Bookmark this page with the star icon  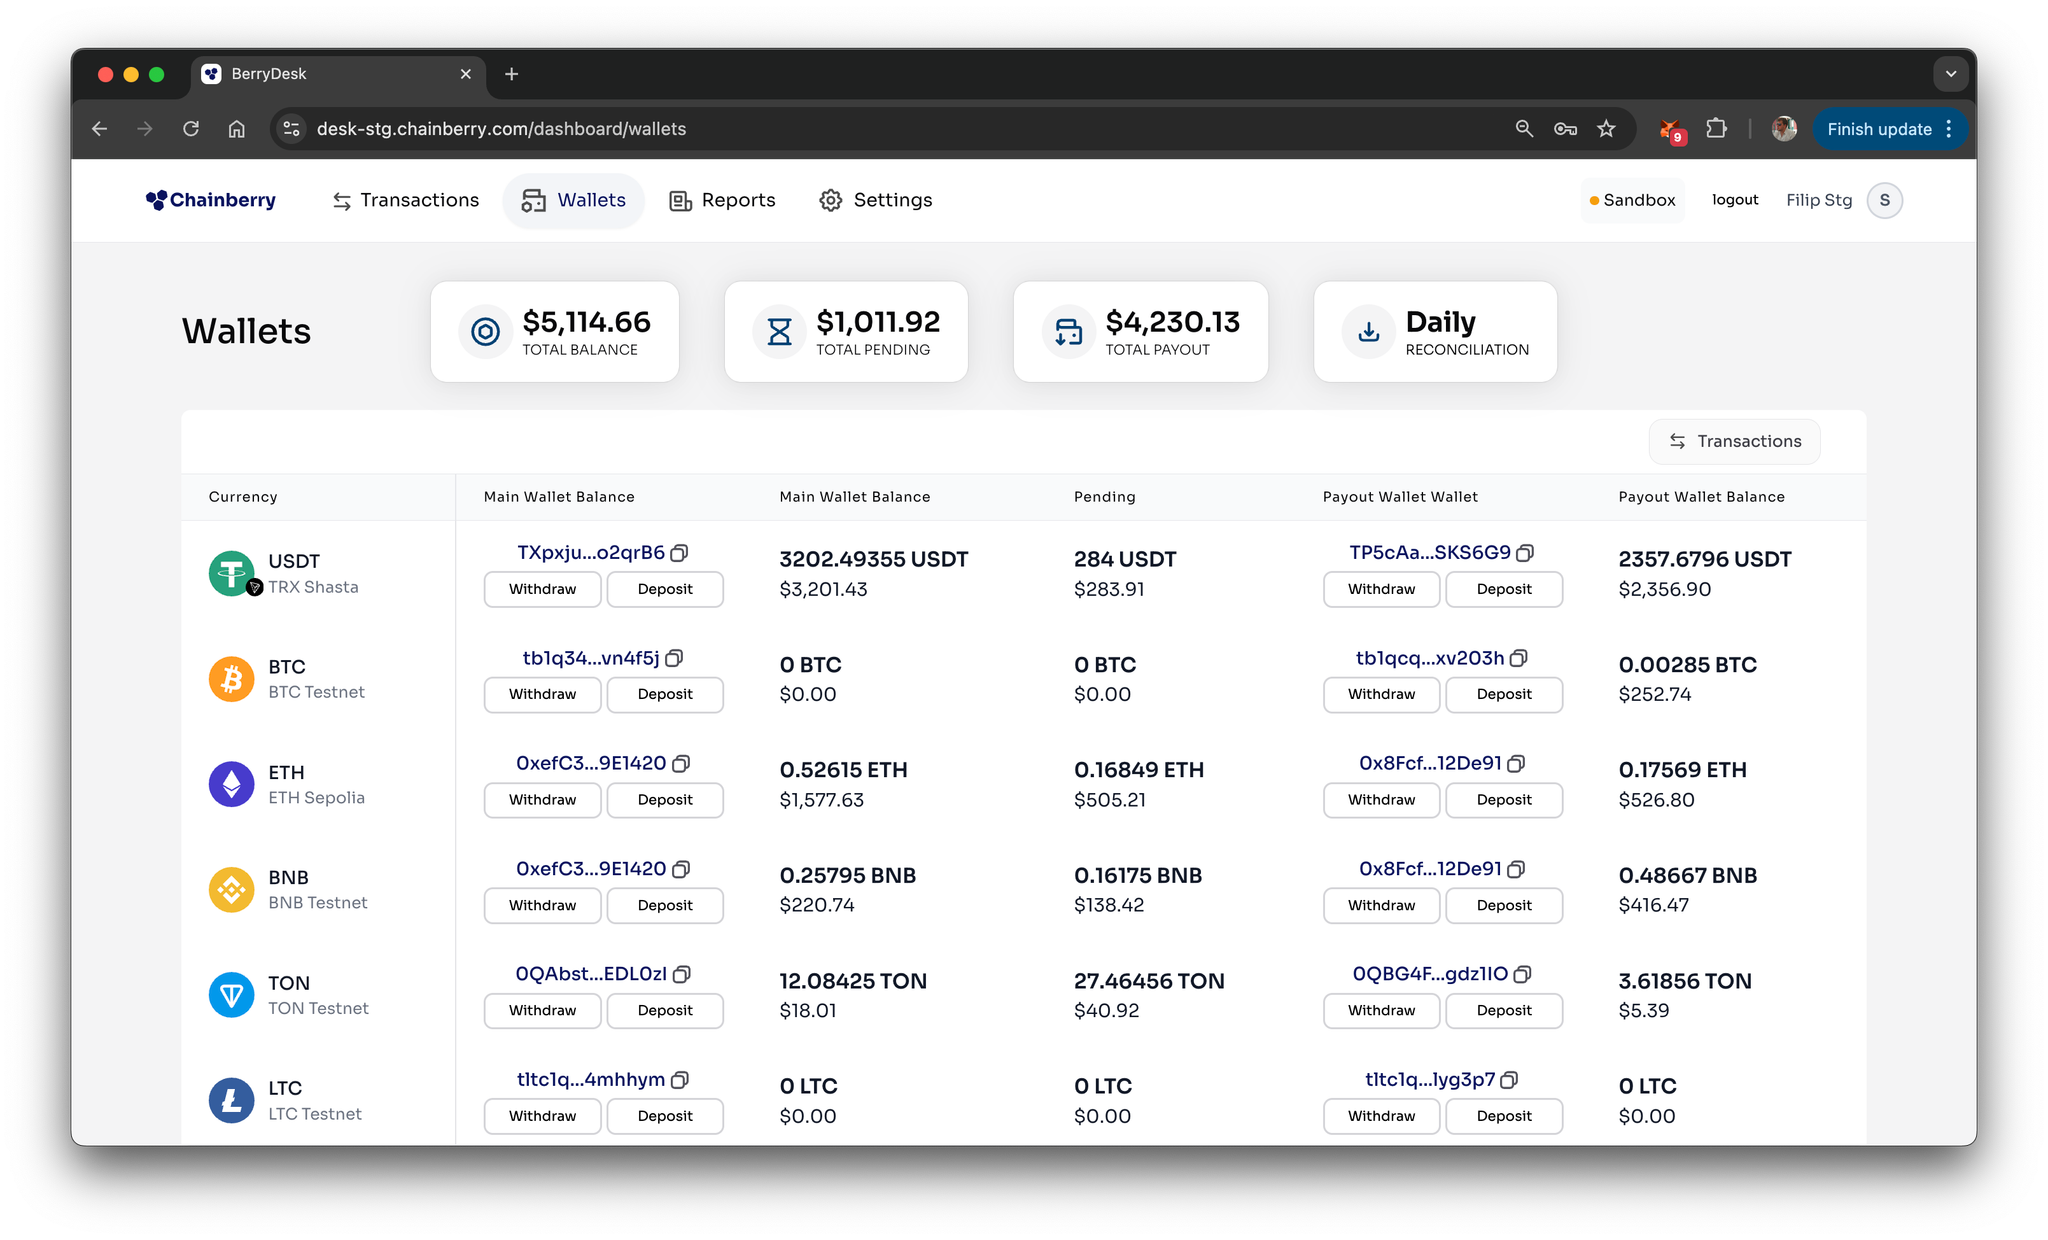[1606, 129]
